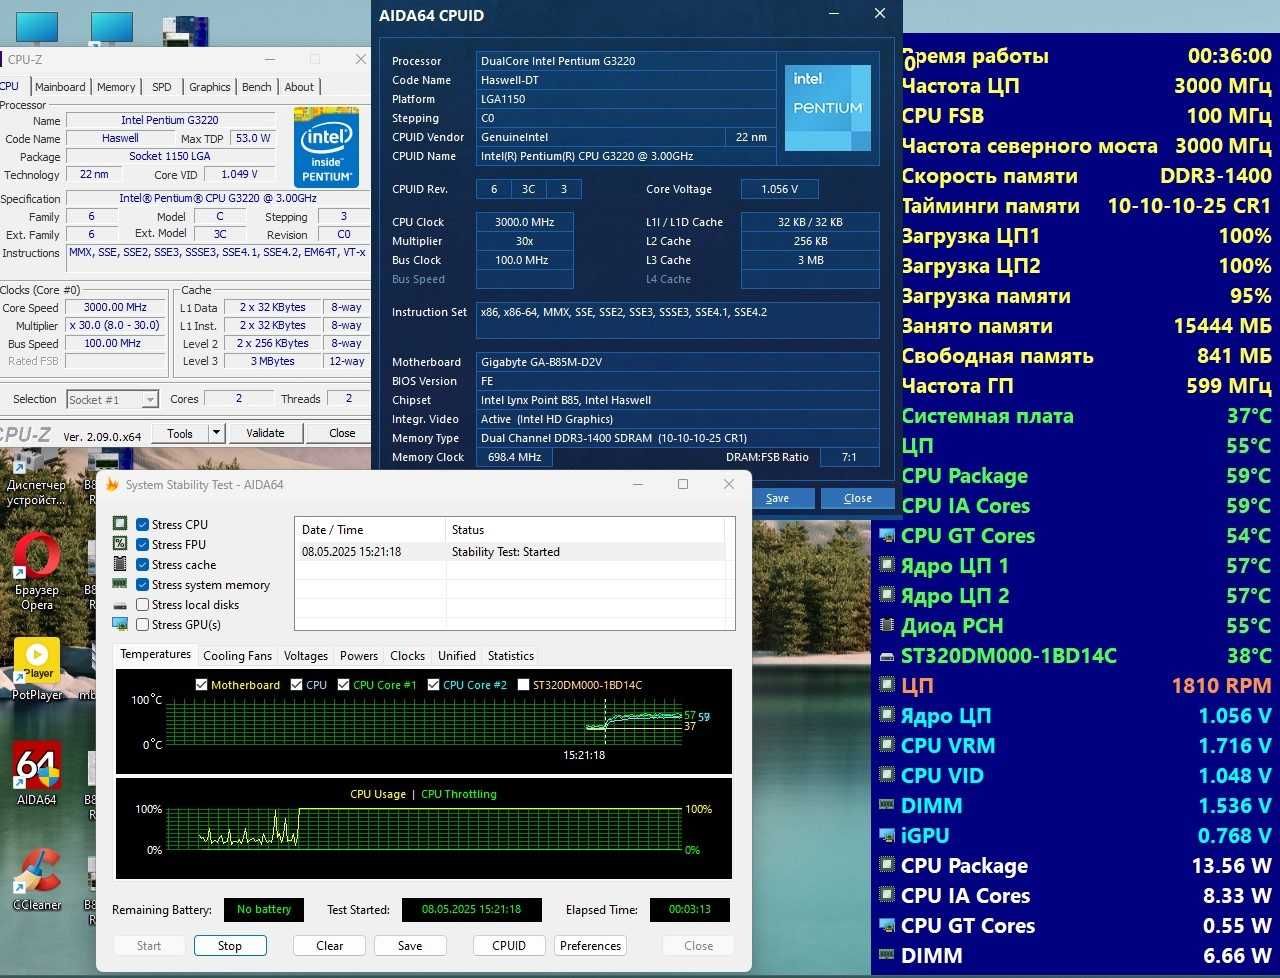Switch to the Voltages tab
The height and width of the screenshot is (978, 1280).
click(x=306, y=656)
